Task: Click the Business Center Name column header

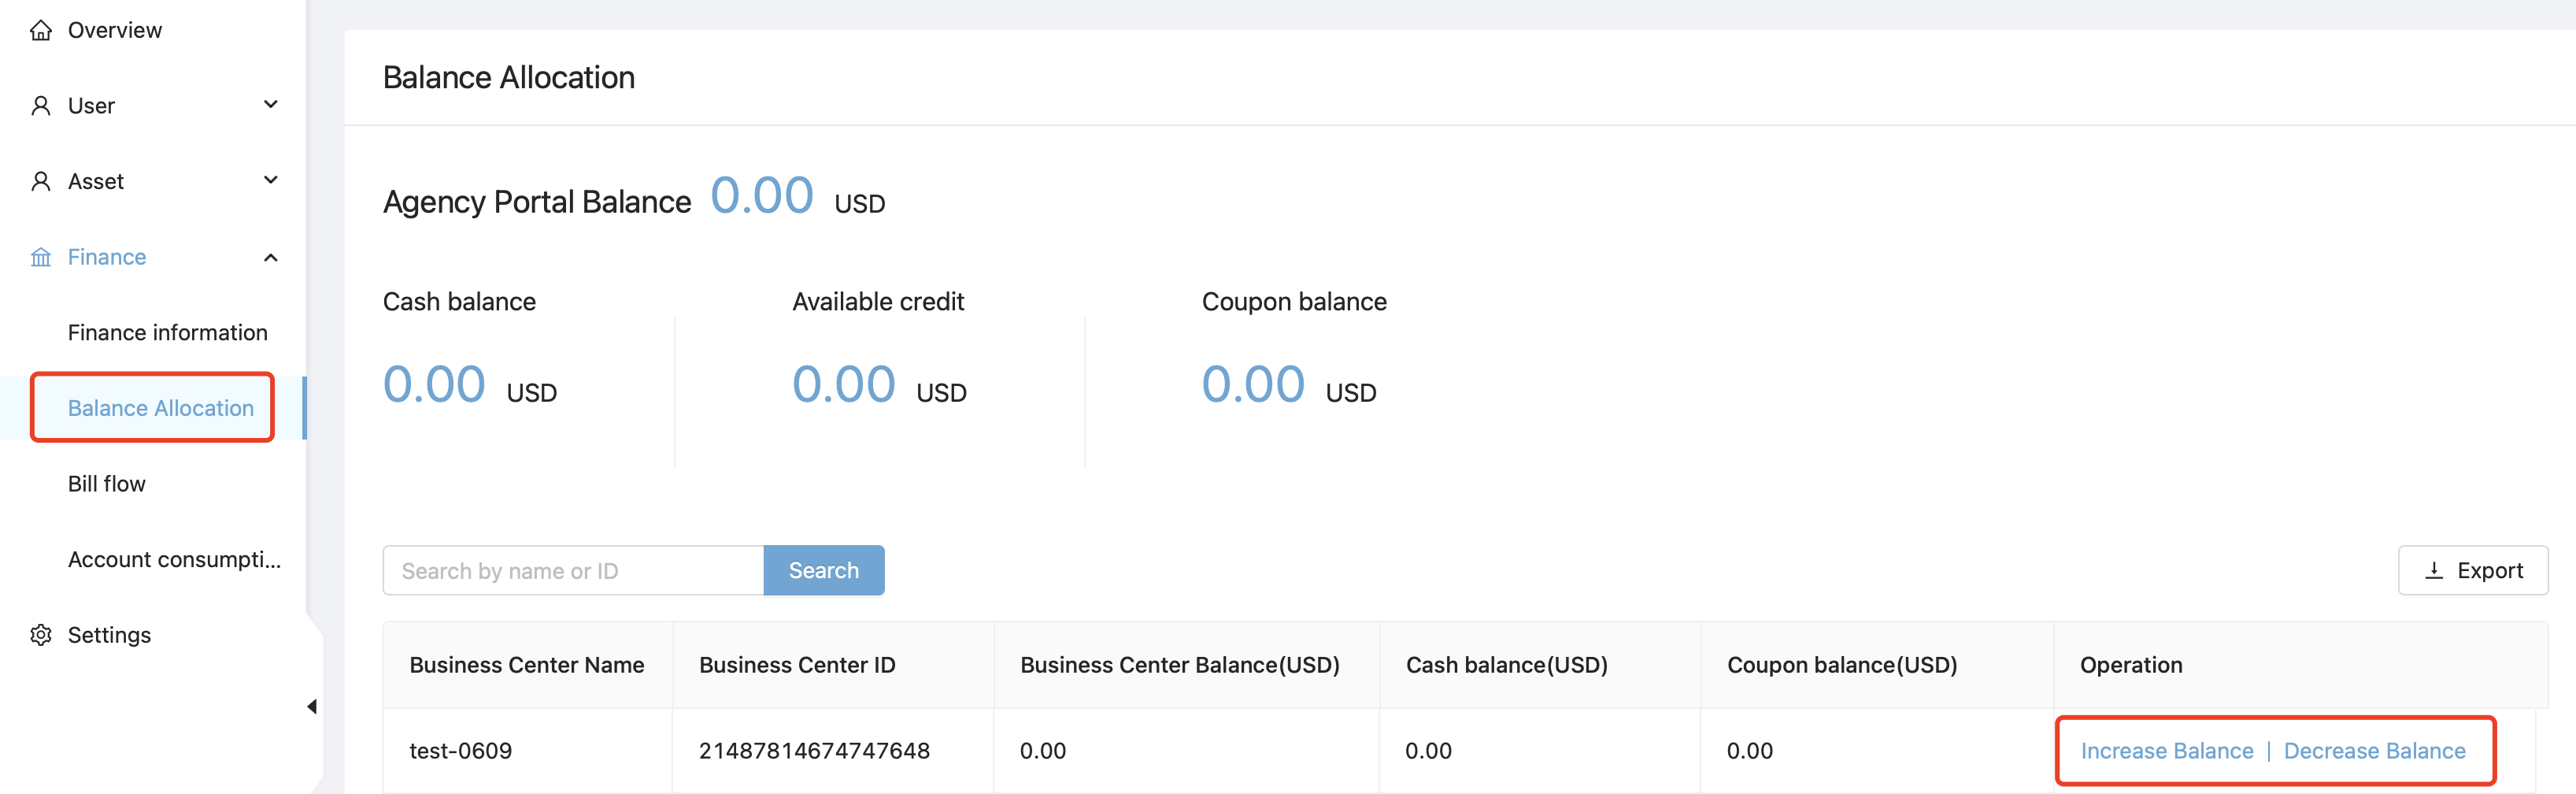Action: point(526,665)
